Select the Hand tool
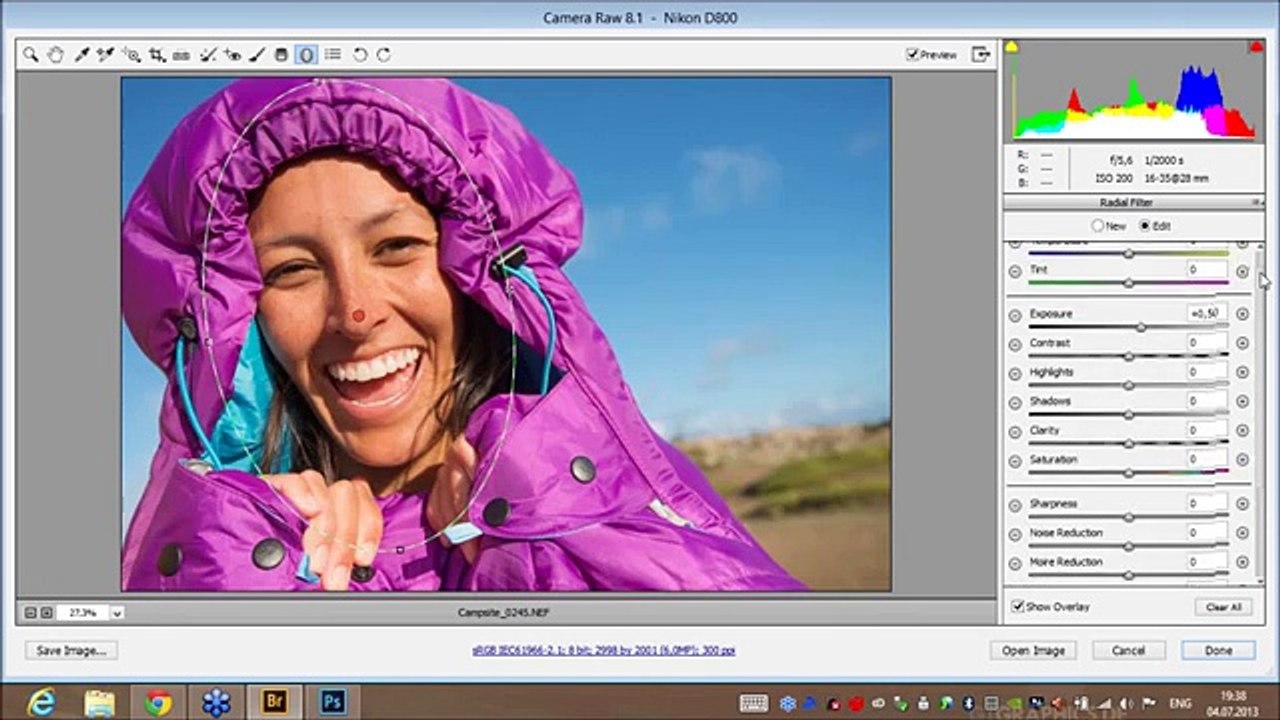 click(x=56, y=55)
